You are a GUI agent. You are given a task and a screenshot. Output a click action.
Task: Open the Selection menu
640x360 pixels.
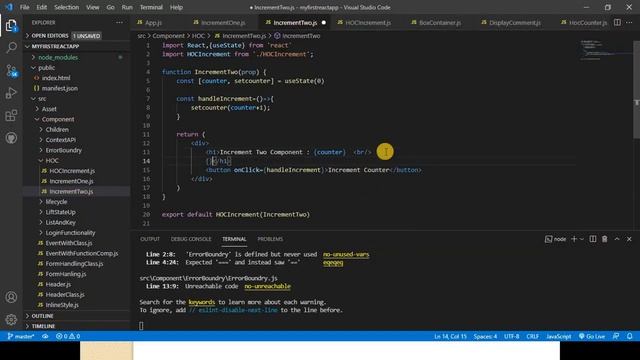[66, 7]
